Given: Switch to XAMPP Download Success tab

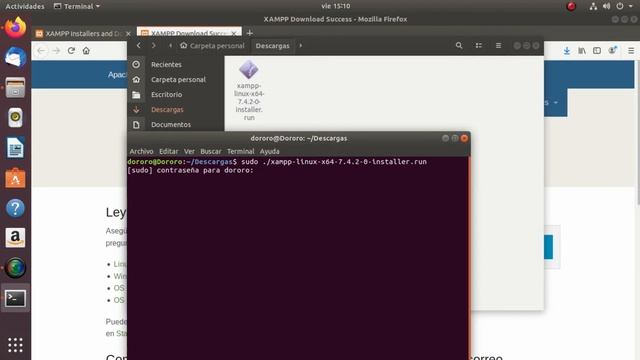Looking at the screenshot, I should pos(184,33).
